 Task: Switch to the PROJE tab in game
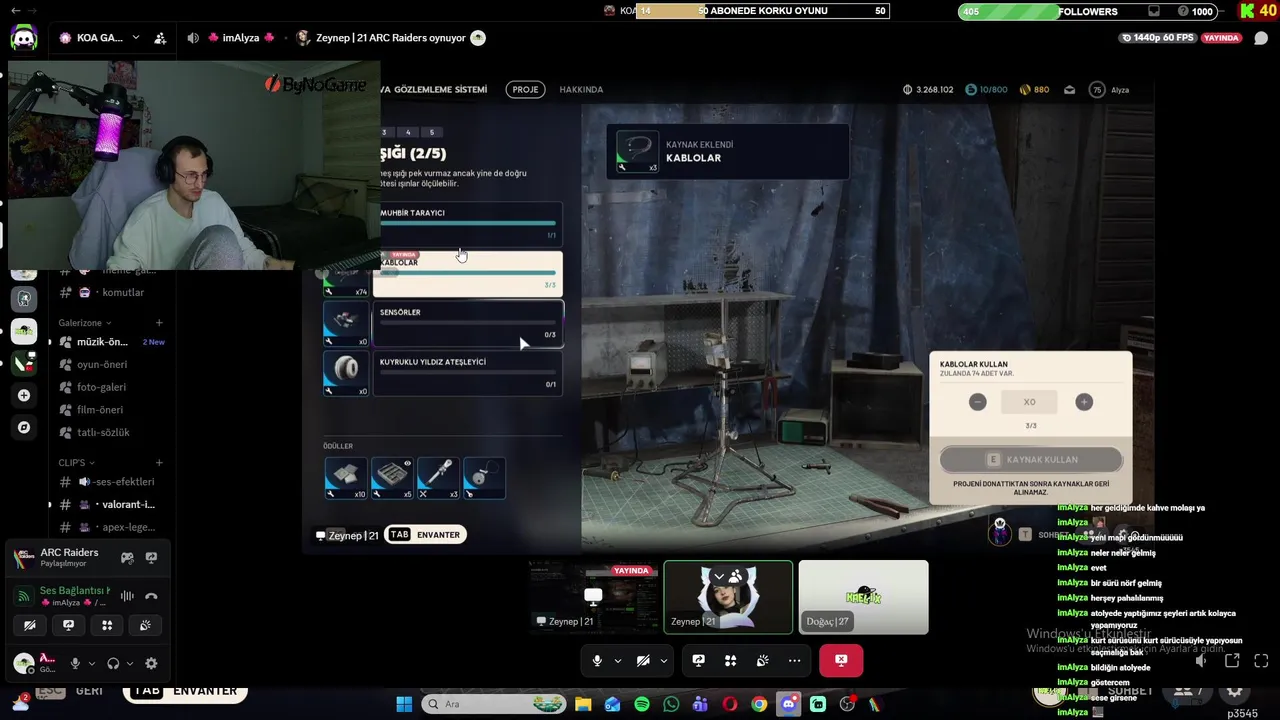click(x=525, y=89)
